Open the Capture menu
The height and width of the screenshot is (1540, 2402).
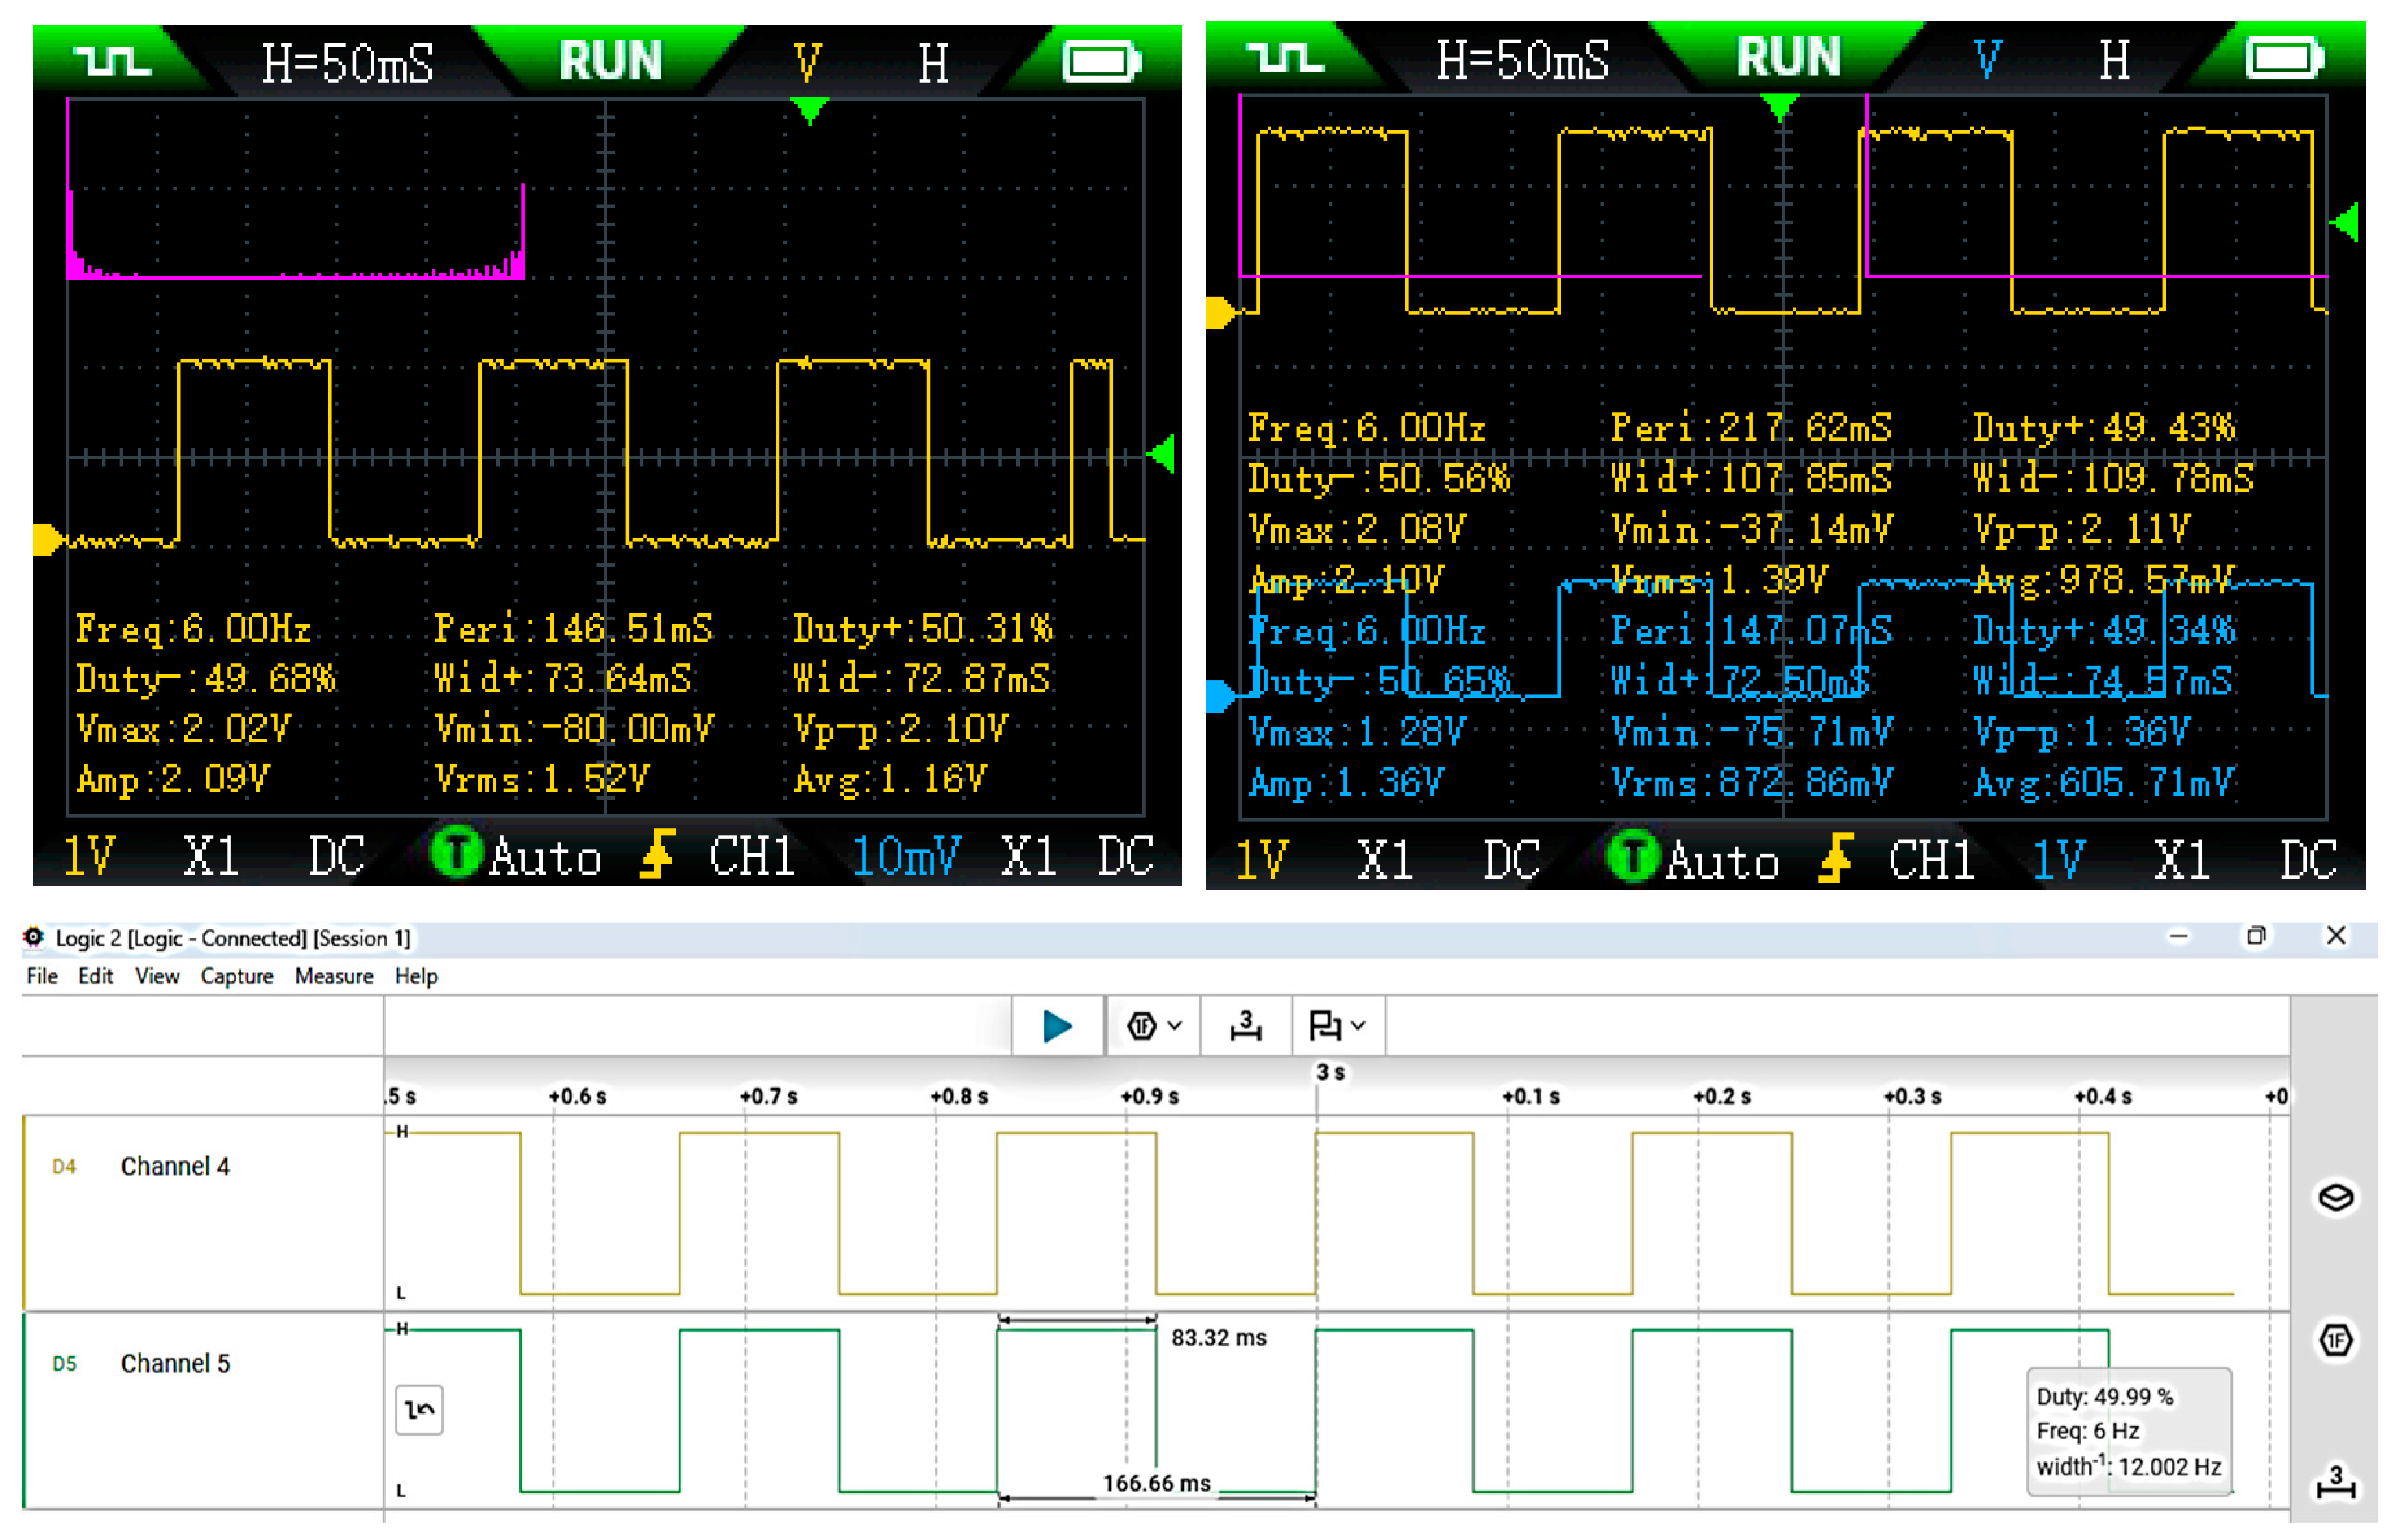(x=237, y=976)
